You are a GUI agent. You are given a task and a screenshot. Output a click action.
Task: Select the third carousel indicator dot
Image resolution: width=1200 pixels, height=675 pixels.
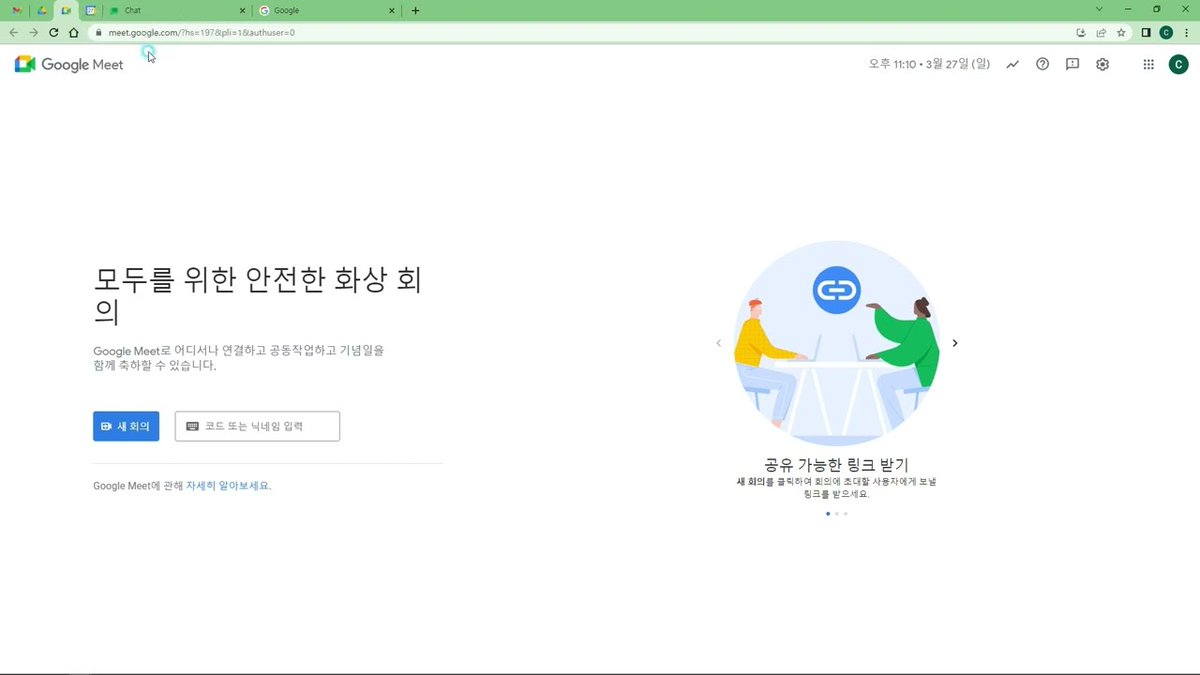tap(845, 513)
